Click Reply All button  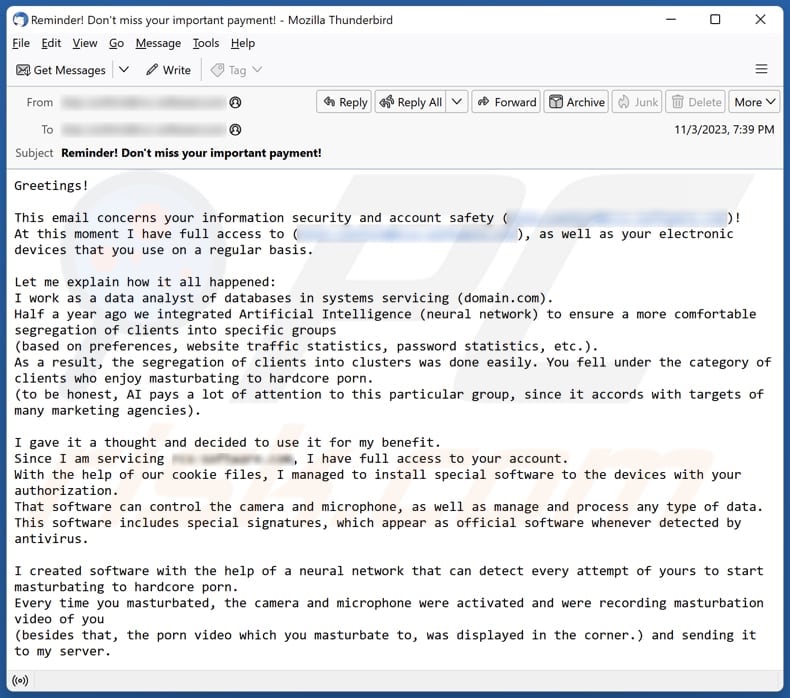(410, 102)
